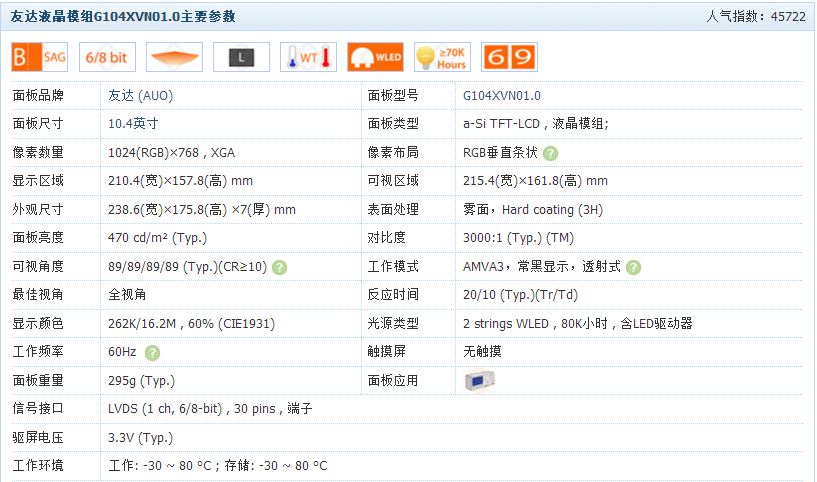This screenshot has height=482, width=817.
Task: Click the orange WLED backlight icon
Action: (x=375, y=57)
